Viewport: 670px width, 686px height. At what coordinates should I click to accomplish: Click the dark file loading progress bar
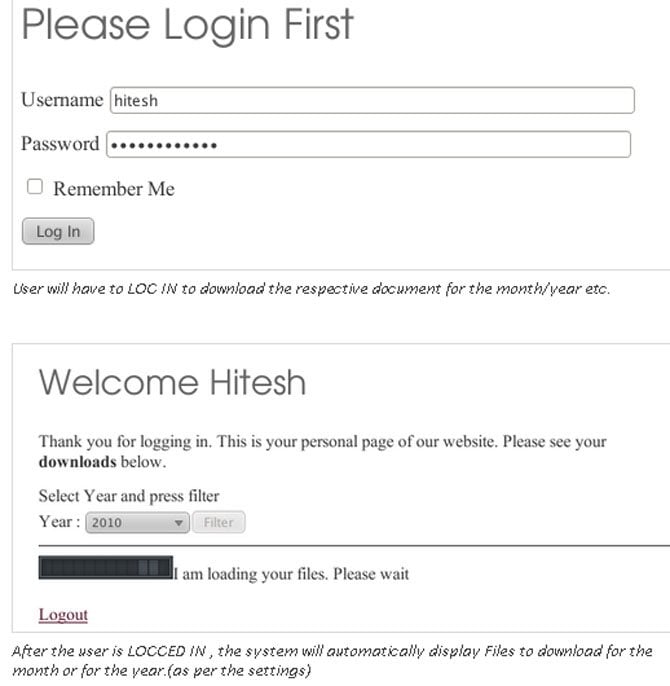(105, 568)
